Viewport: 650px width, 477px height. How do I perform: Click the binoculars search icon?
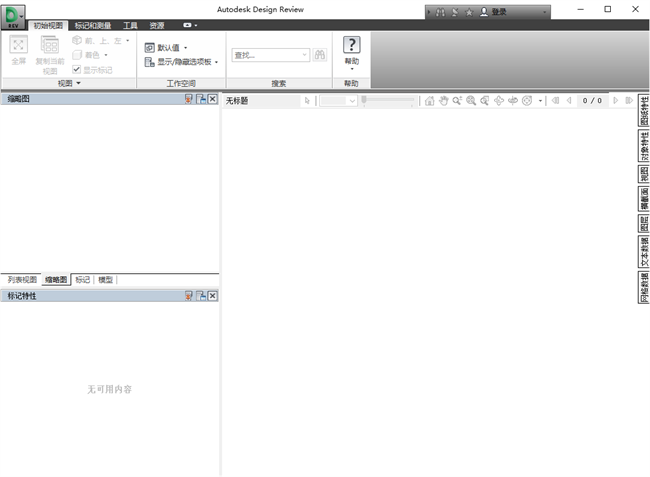pos(321,56)
